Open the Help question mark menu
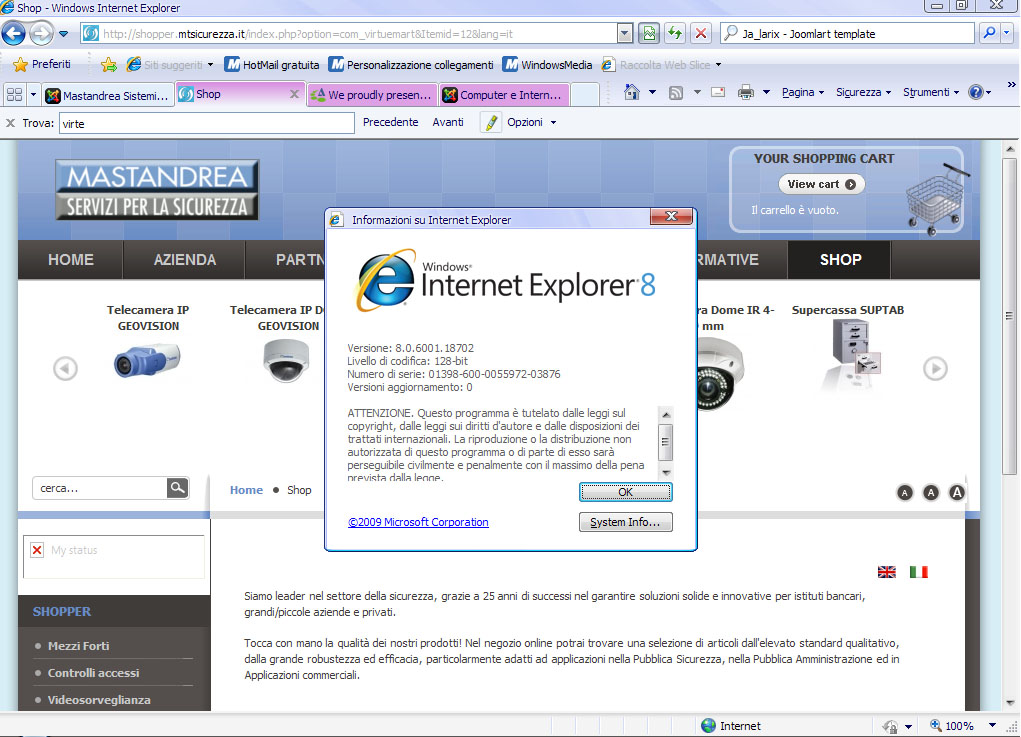Screen dimensions: 1021x737 click(979, 92)
